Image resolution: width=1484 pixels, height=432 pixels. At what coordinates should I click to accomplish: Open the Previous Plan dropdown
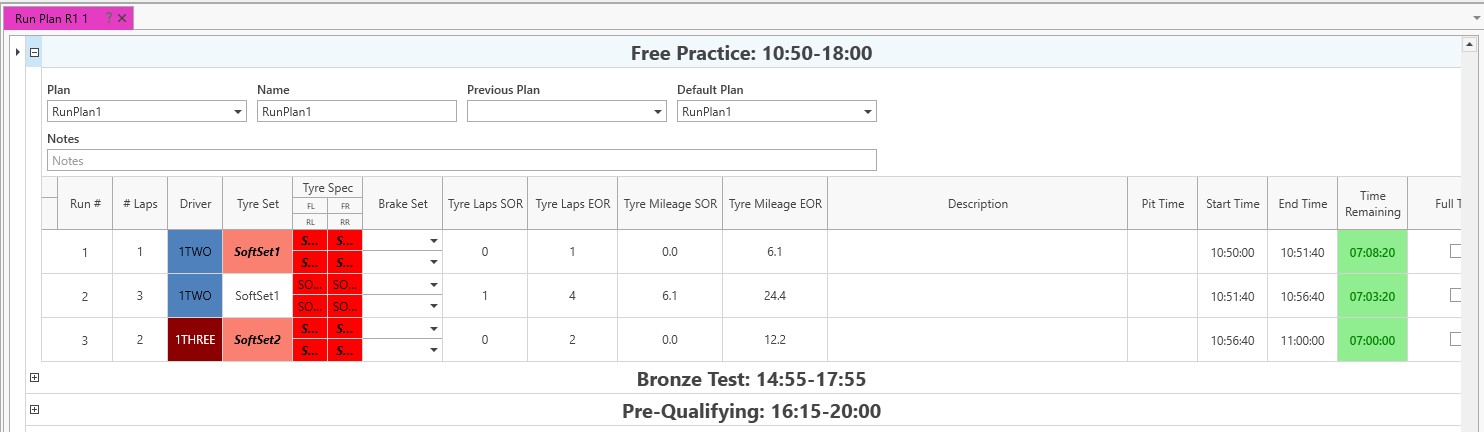[657, 112]
